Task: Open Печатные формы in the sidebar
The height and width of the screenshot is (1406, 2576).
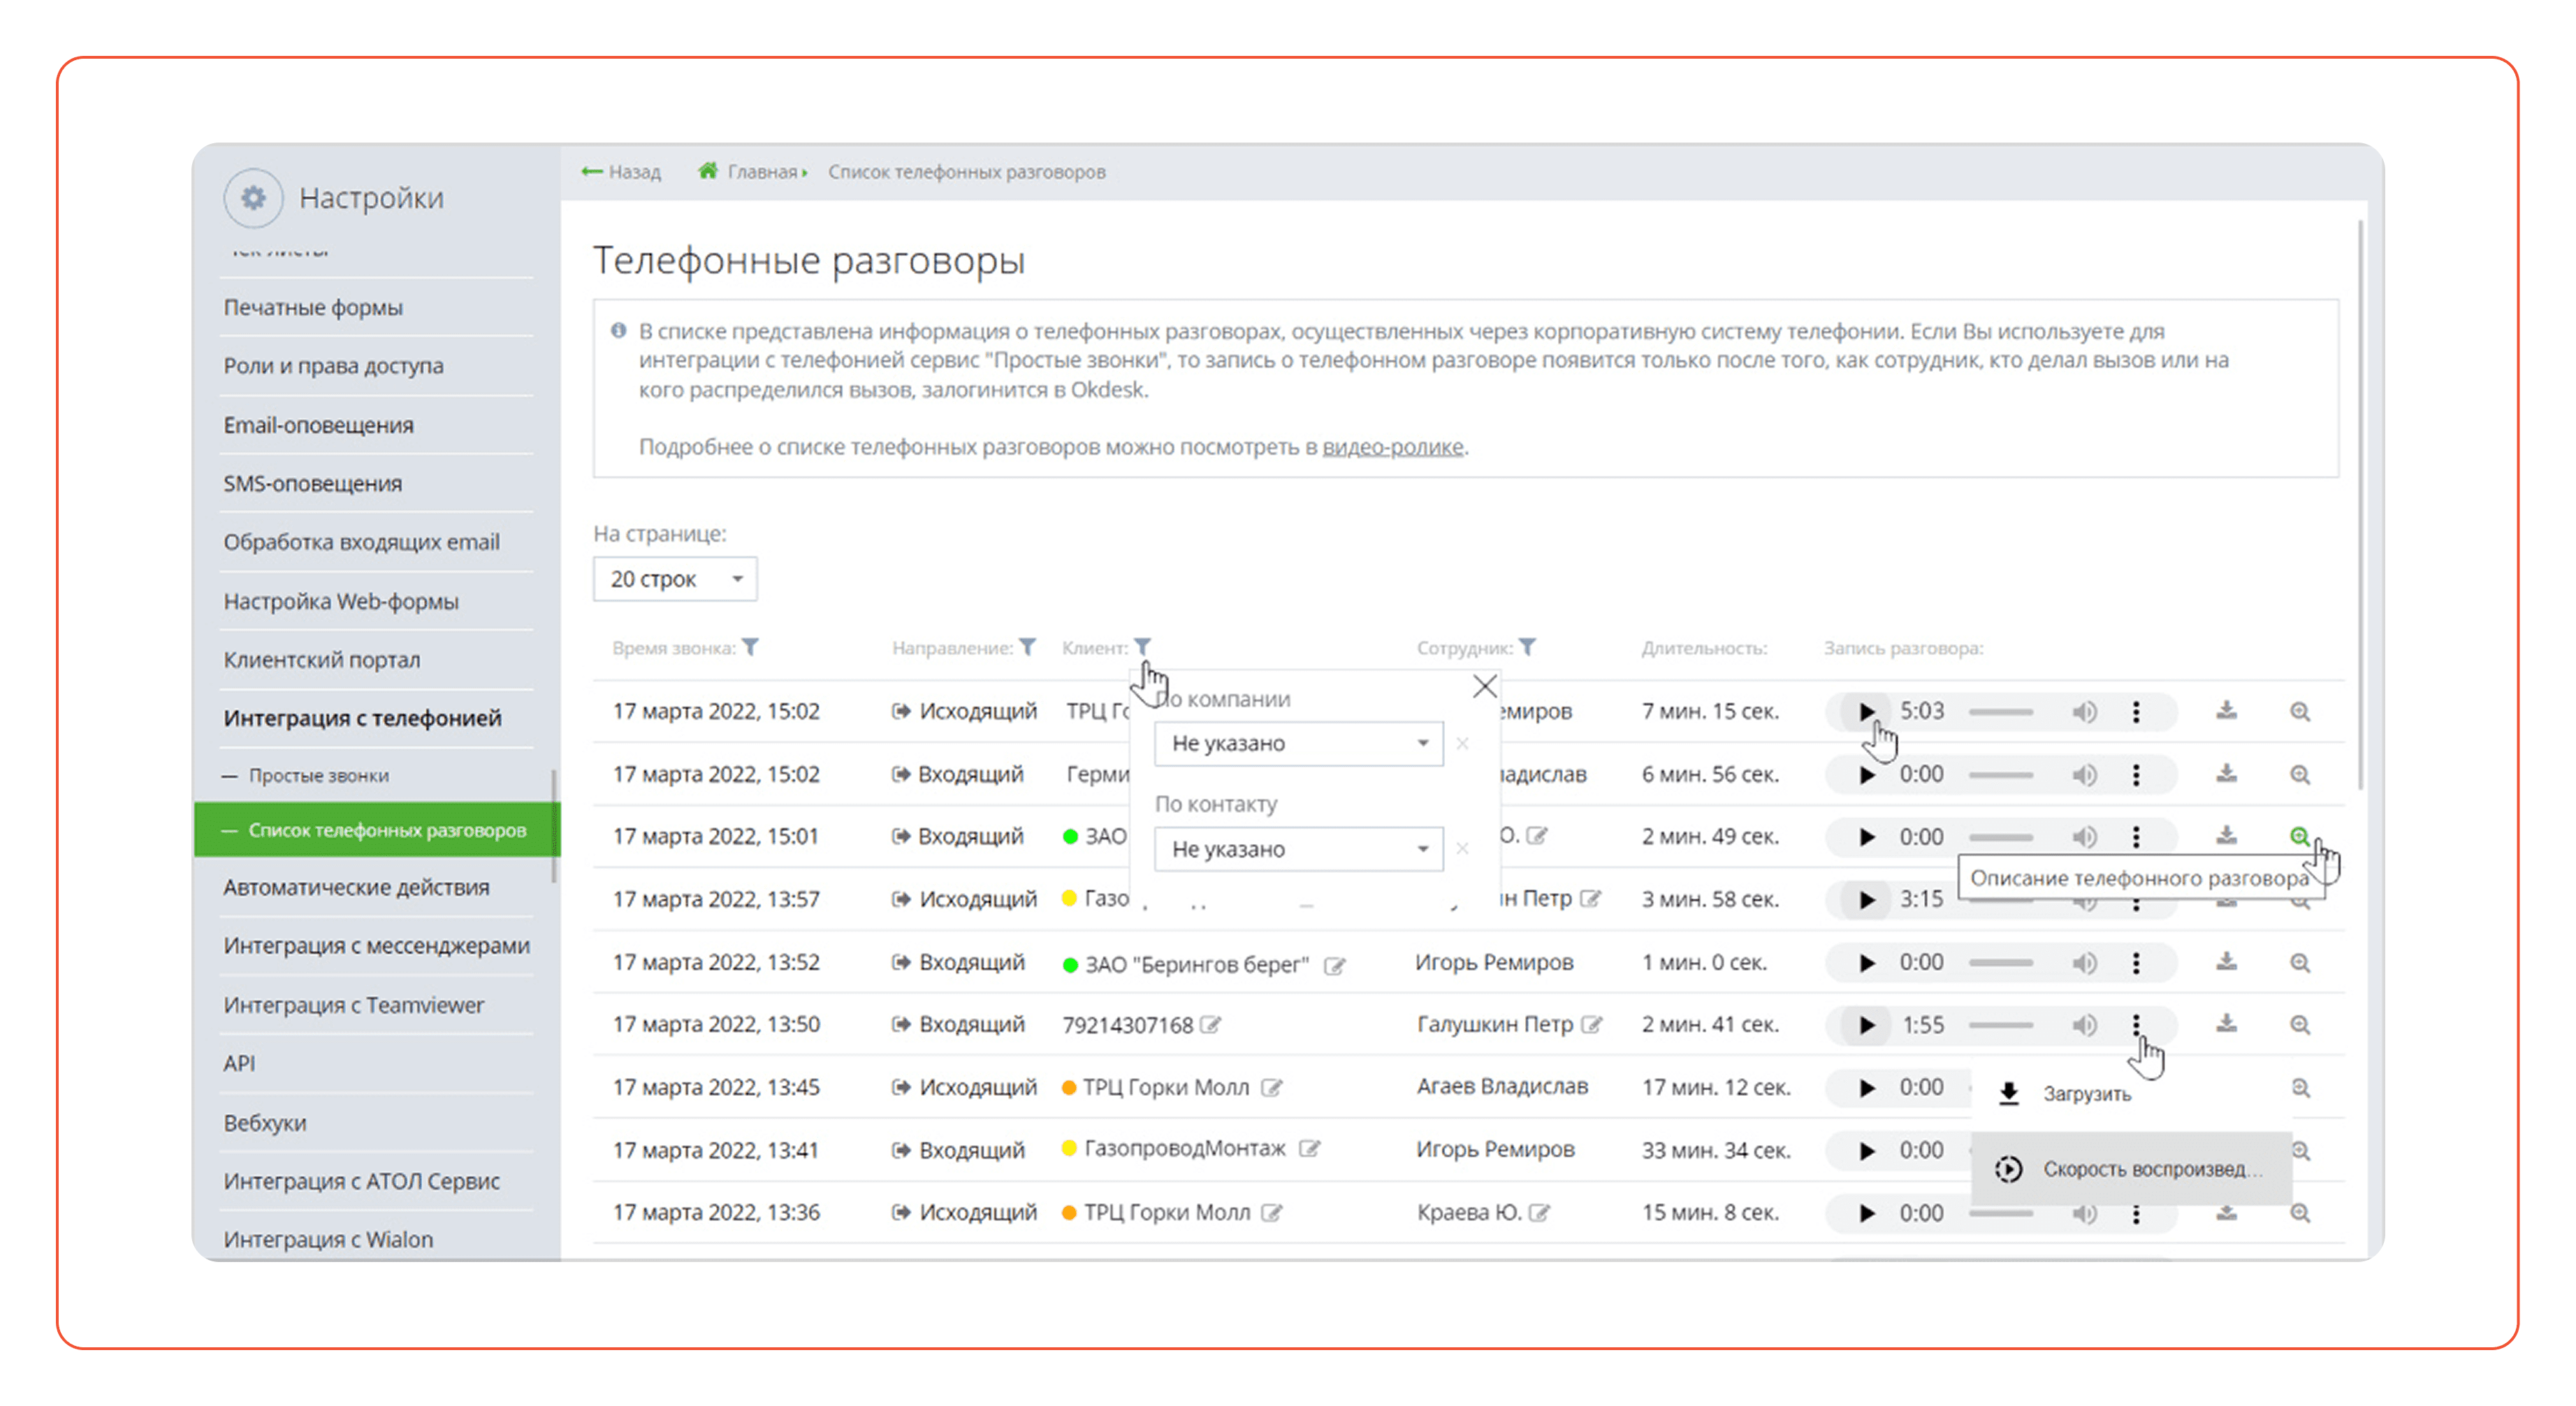Action: tap(313, 307)
